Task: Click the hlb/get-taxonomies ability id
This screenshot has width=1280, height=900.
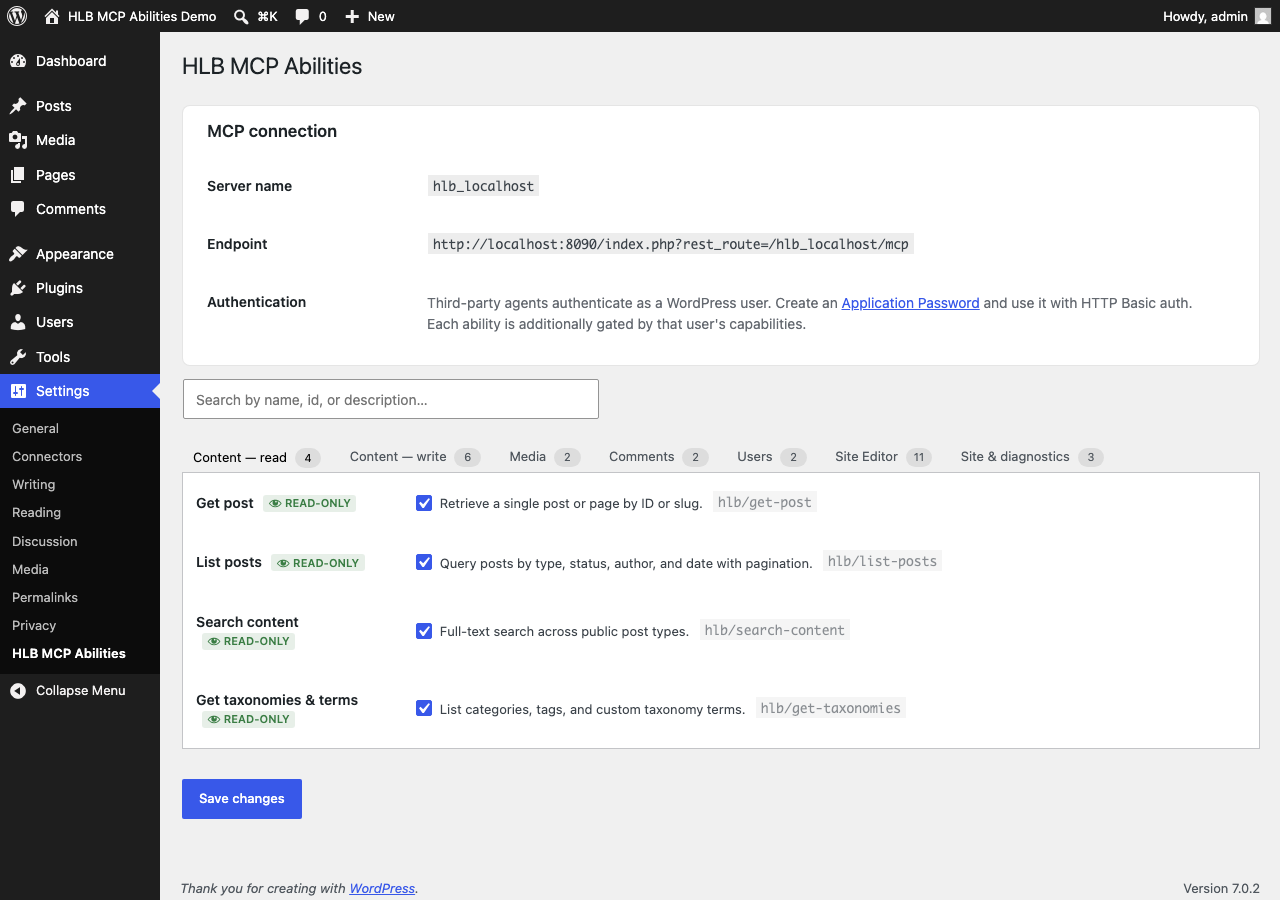Action: [831, 708]
